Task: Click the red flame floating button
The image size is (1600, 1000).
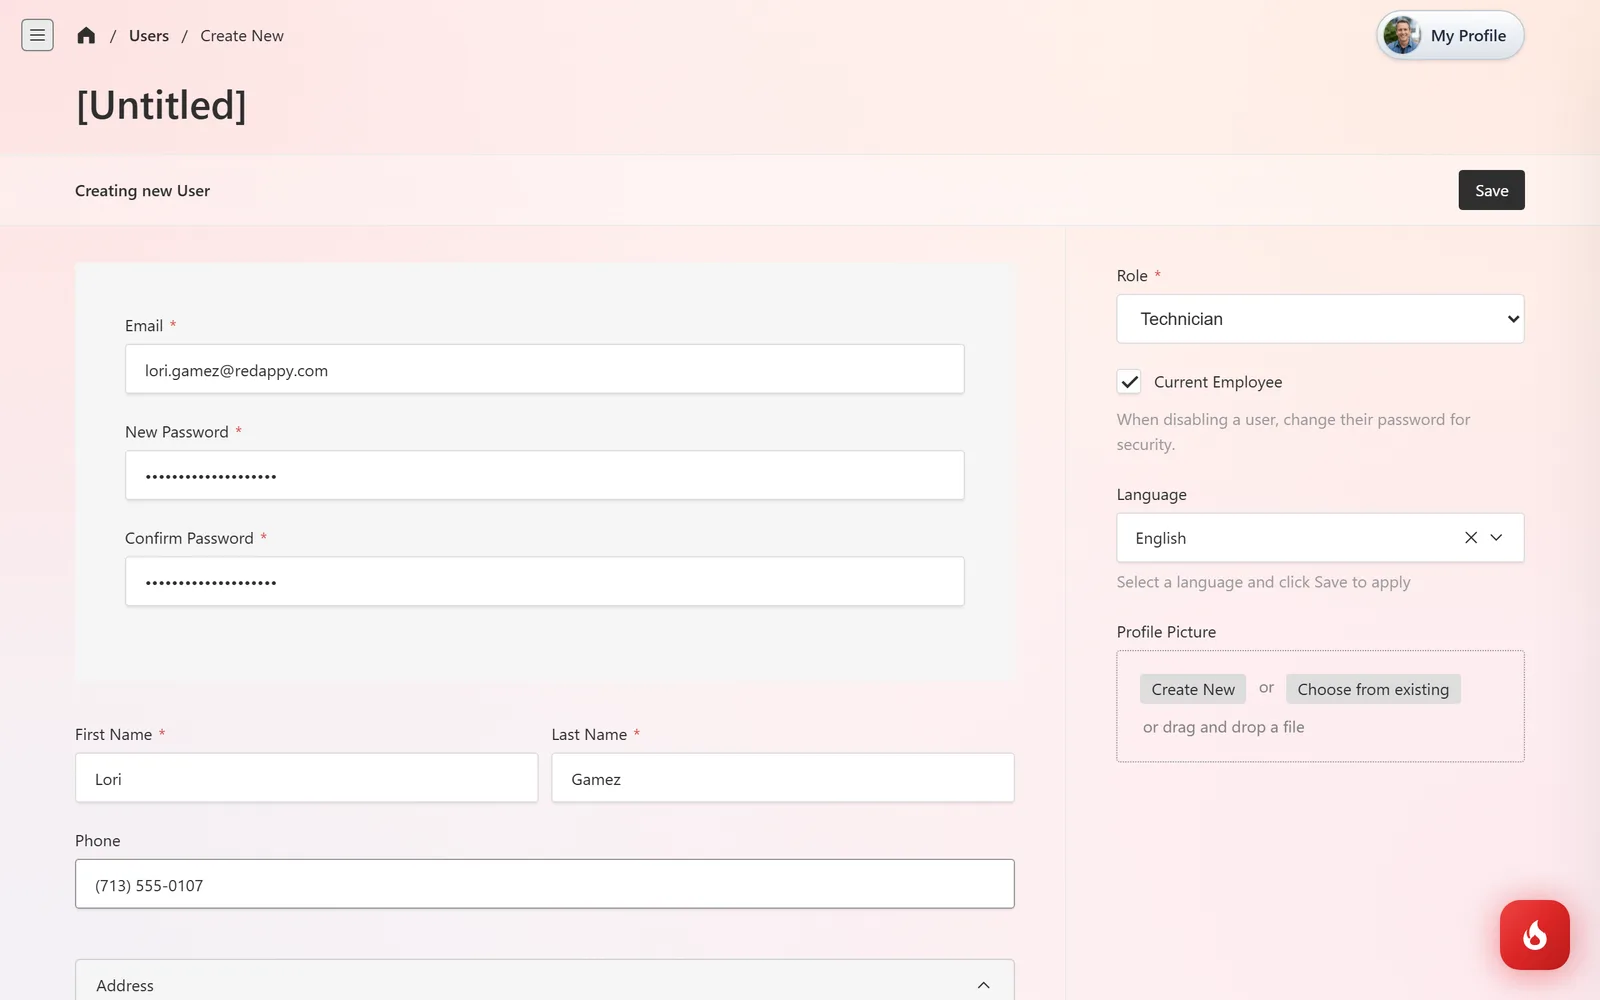Action: pyautogui.click(x=1534, y=935)
